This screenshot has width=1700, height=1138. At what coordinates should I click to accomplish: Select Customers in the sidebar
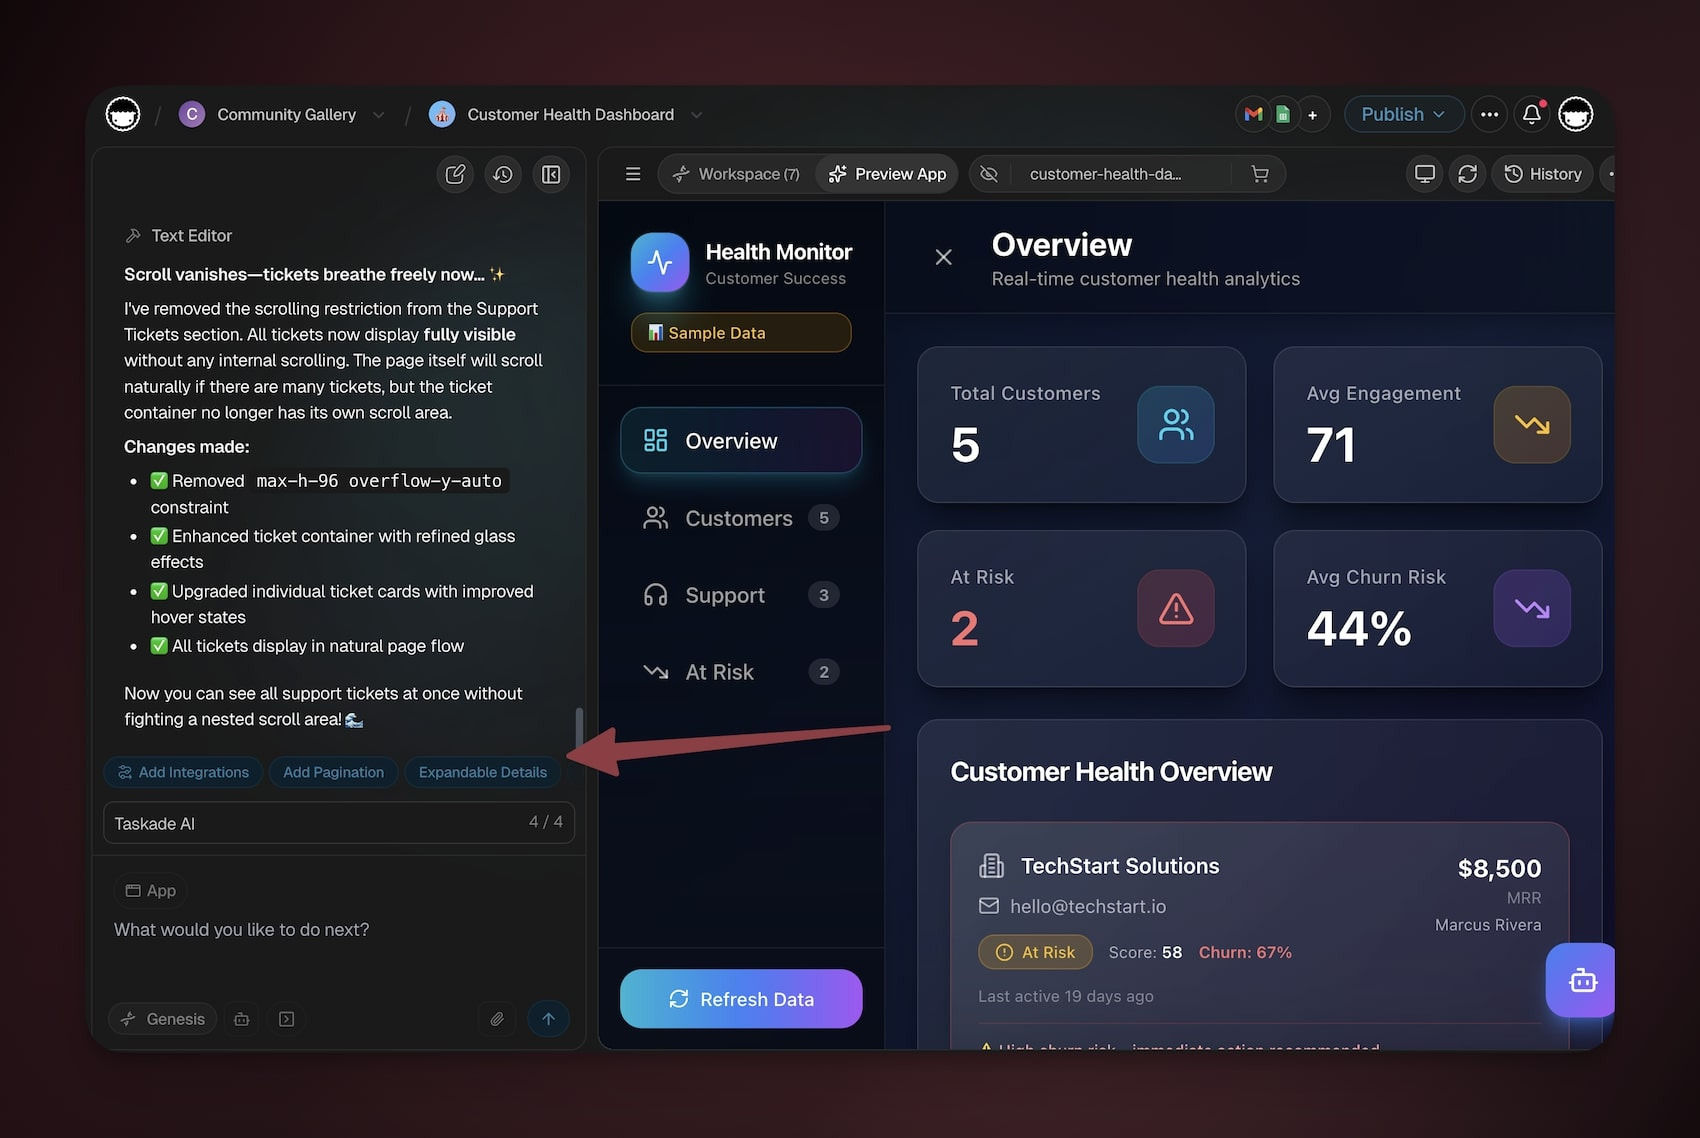point(739,518)
